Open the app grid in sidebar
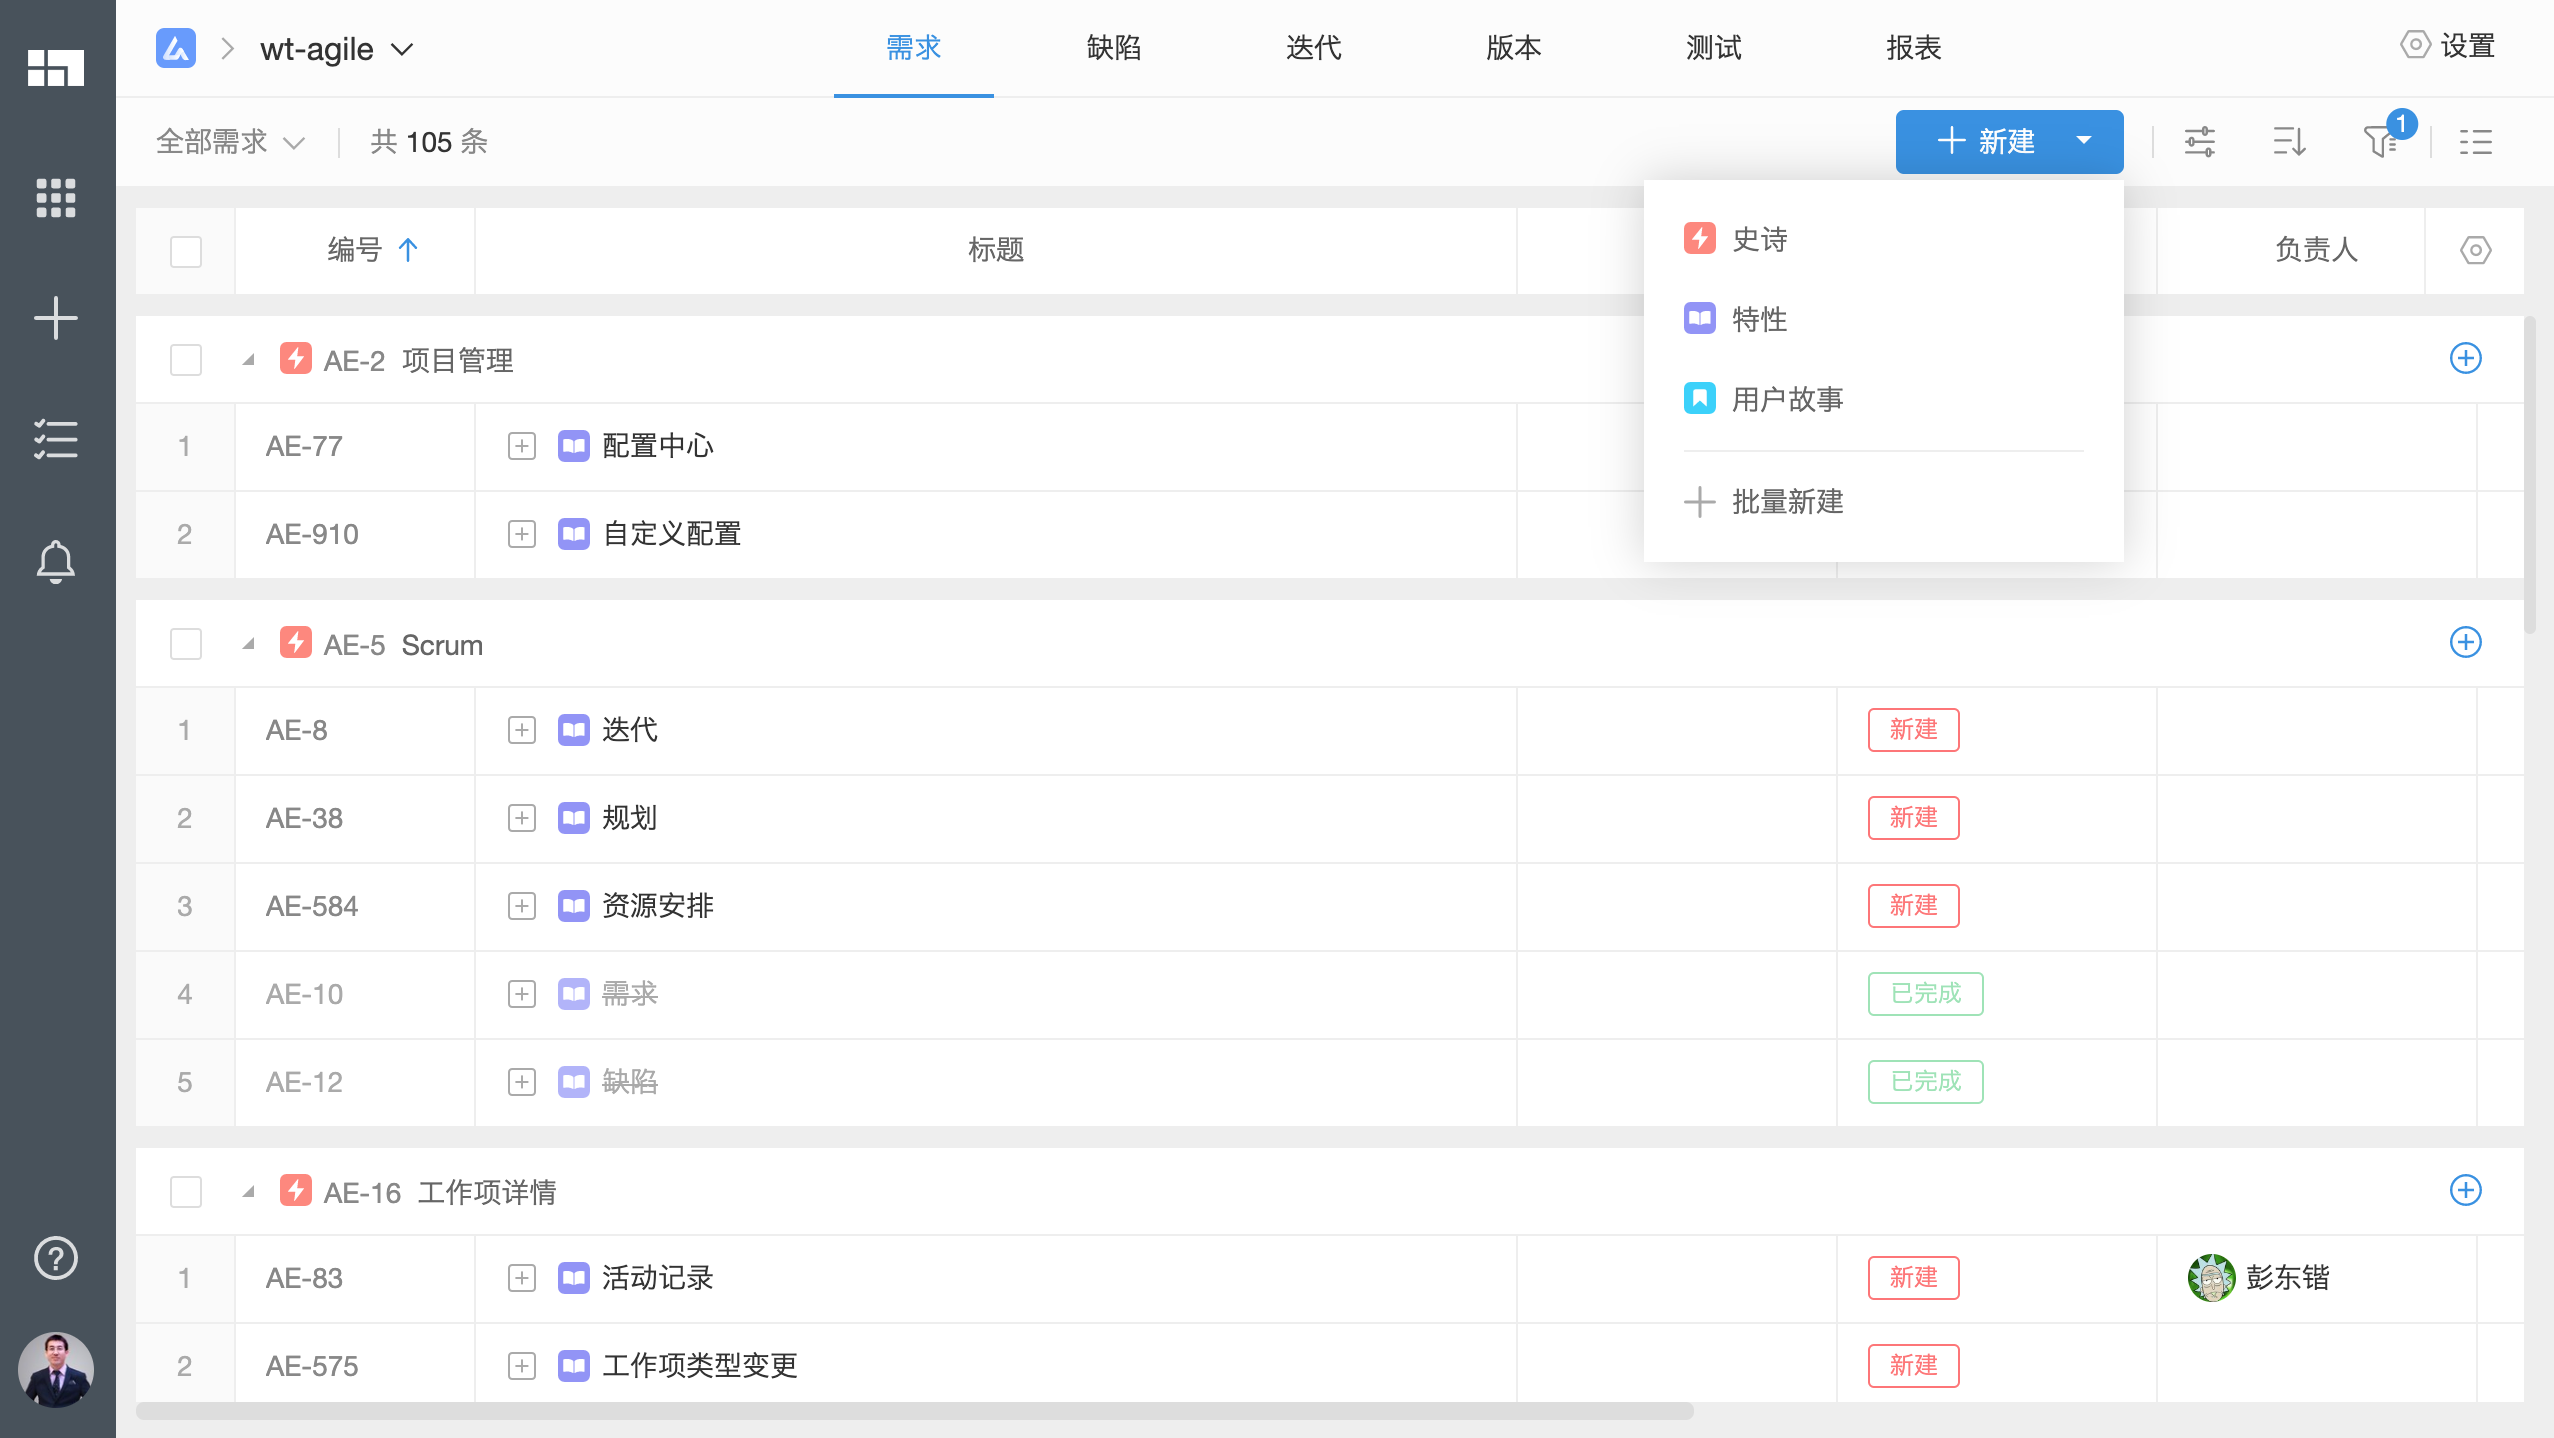 point(56,198)
